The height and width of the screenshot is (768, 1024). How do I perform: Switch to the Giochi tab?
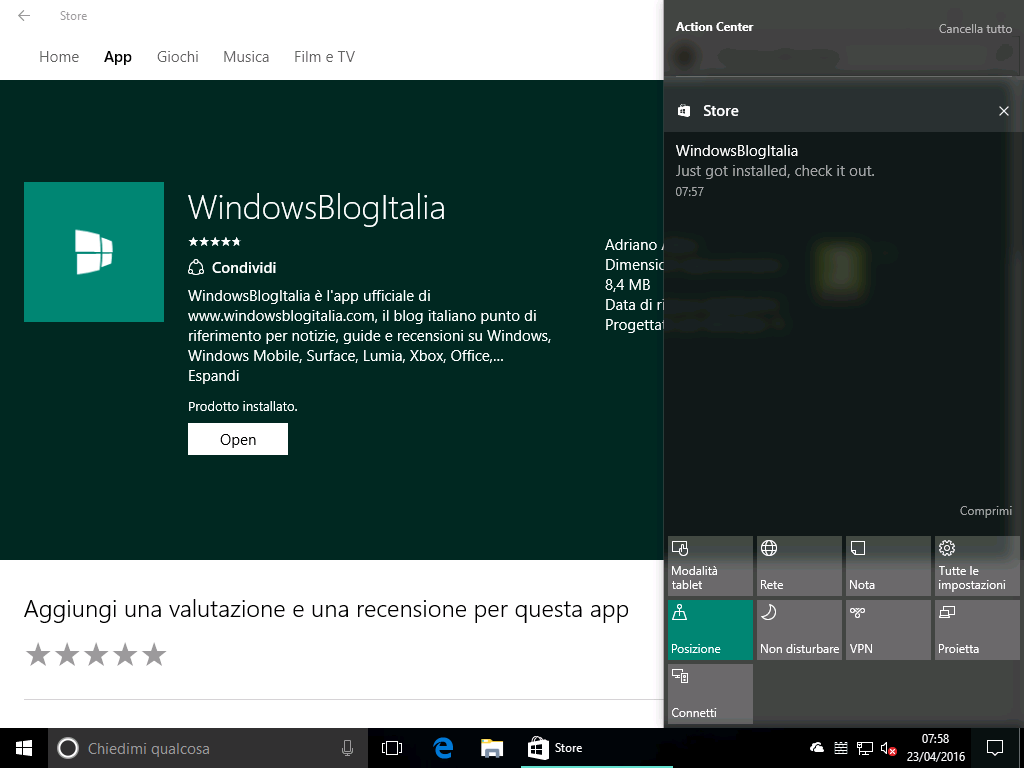(178, 57)
